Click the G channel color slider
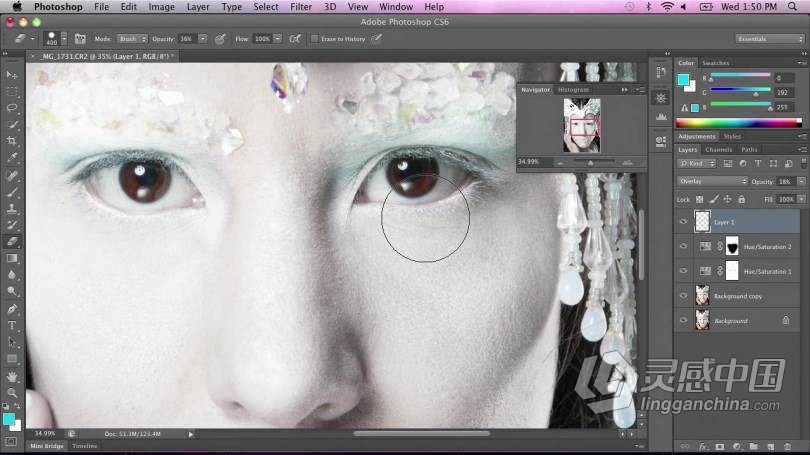The width and height of the screenshot is (810, 455). tap(740, 90)
